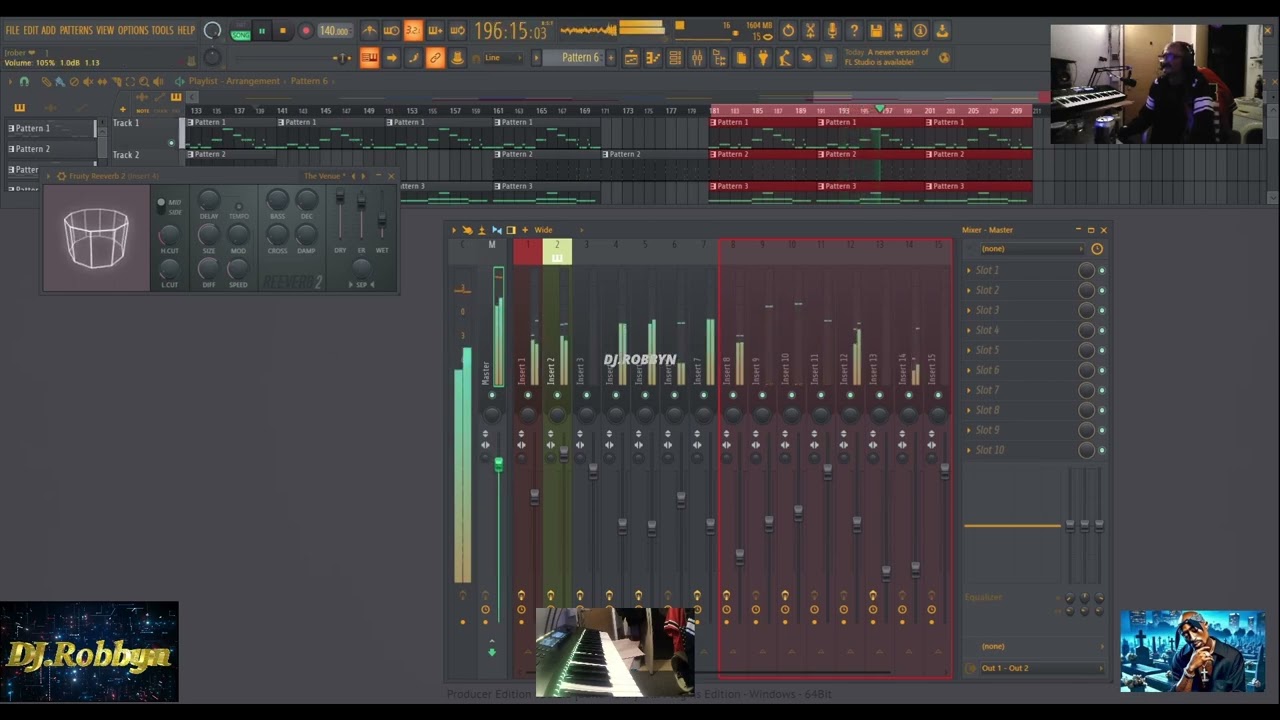Open the Mixer view icon
This screenshot has height=720, width=1280.
pyautogui.click(x=697, y=58)
